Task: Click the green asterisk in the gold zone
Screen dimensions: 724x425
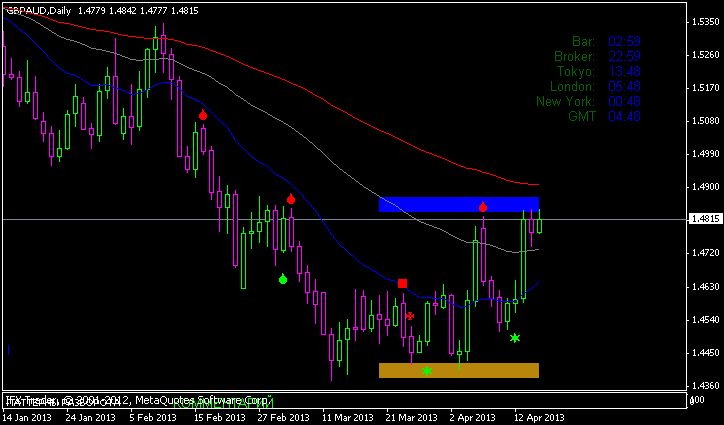Action: point(427,370)
